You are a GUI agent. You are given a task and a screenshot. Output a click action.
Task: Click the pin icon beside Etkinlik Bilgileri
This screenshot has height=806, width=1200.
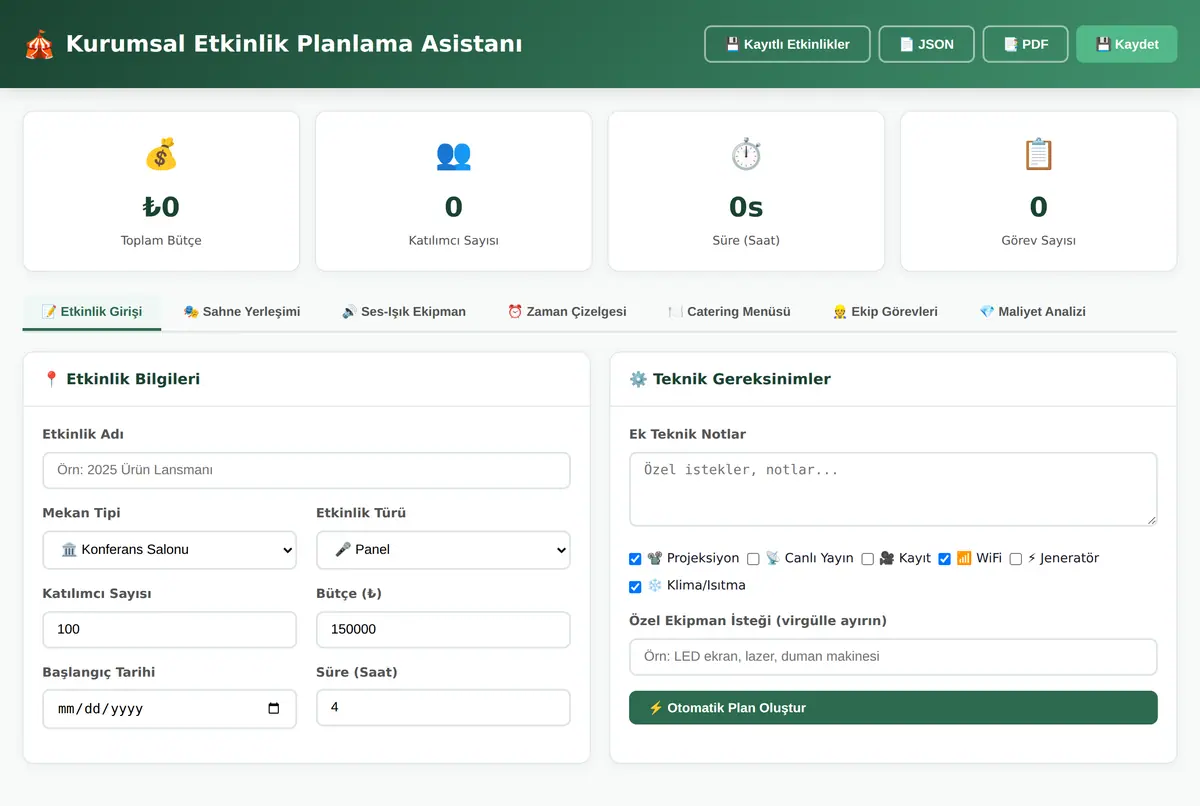point(51,379)
